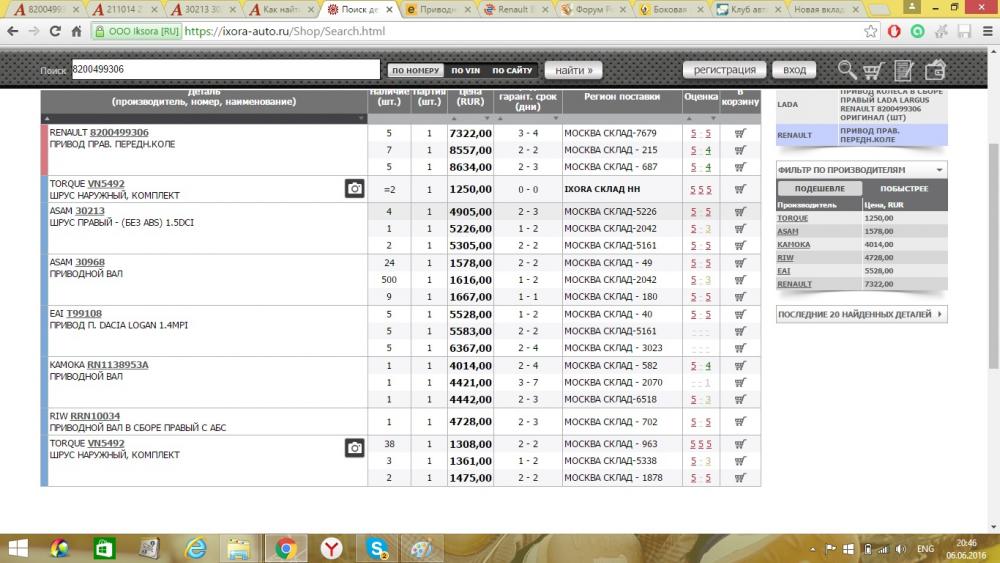Screen dimensions: 1000x563
Task: Open ENG language indicator in tray
Action: [925, 549]
